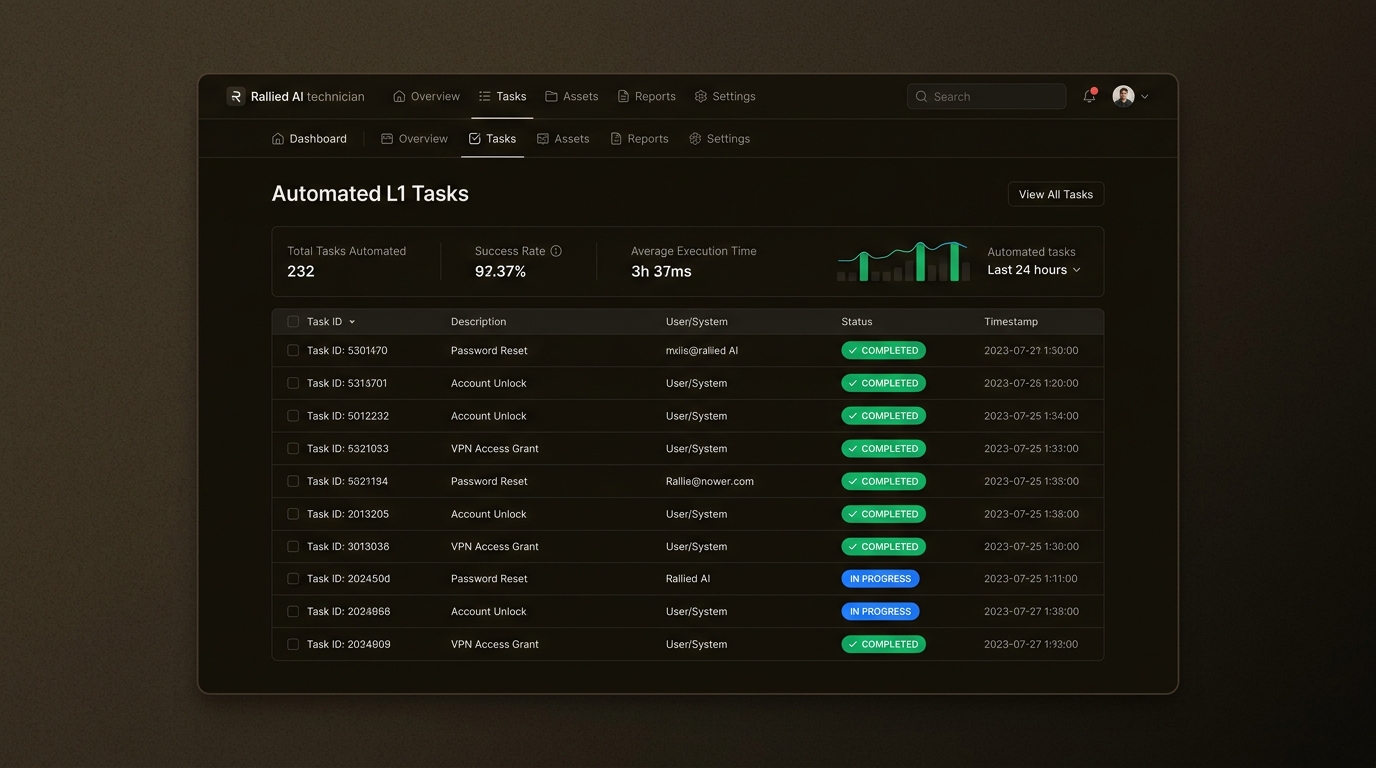Click the Task ID: 2024809 row label

click(x=349, y=644)
